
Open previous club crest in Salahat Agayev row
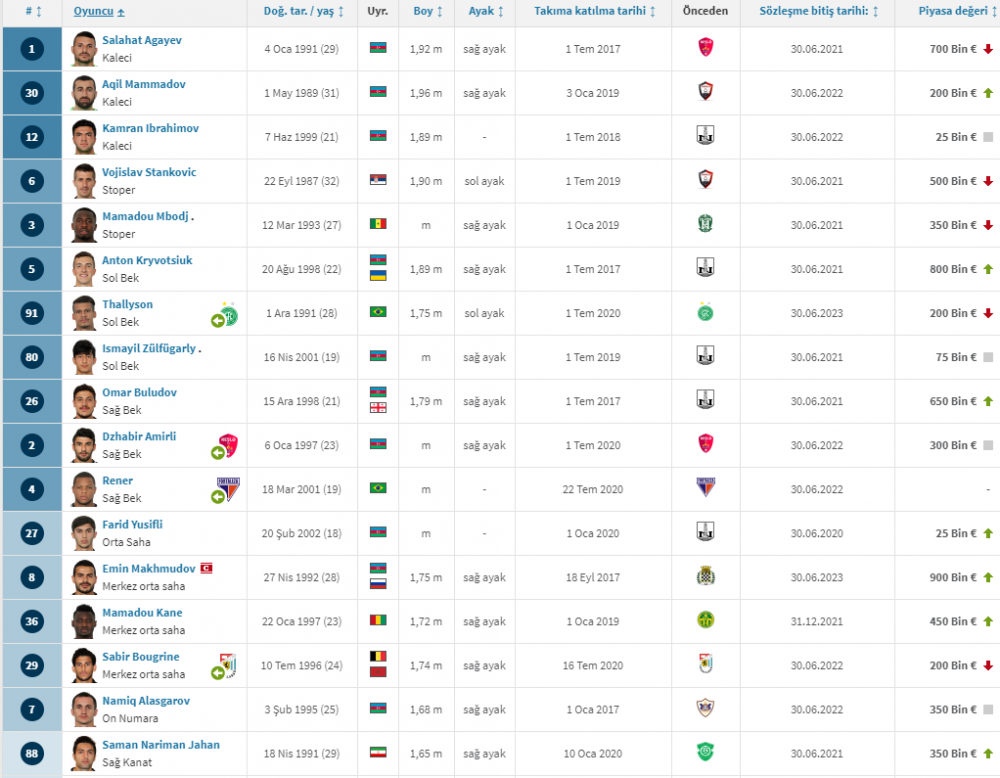705,49
